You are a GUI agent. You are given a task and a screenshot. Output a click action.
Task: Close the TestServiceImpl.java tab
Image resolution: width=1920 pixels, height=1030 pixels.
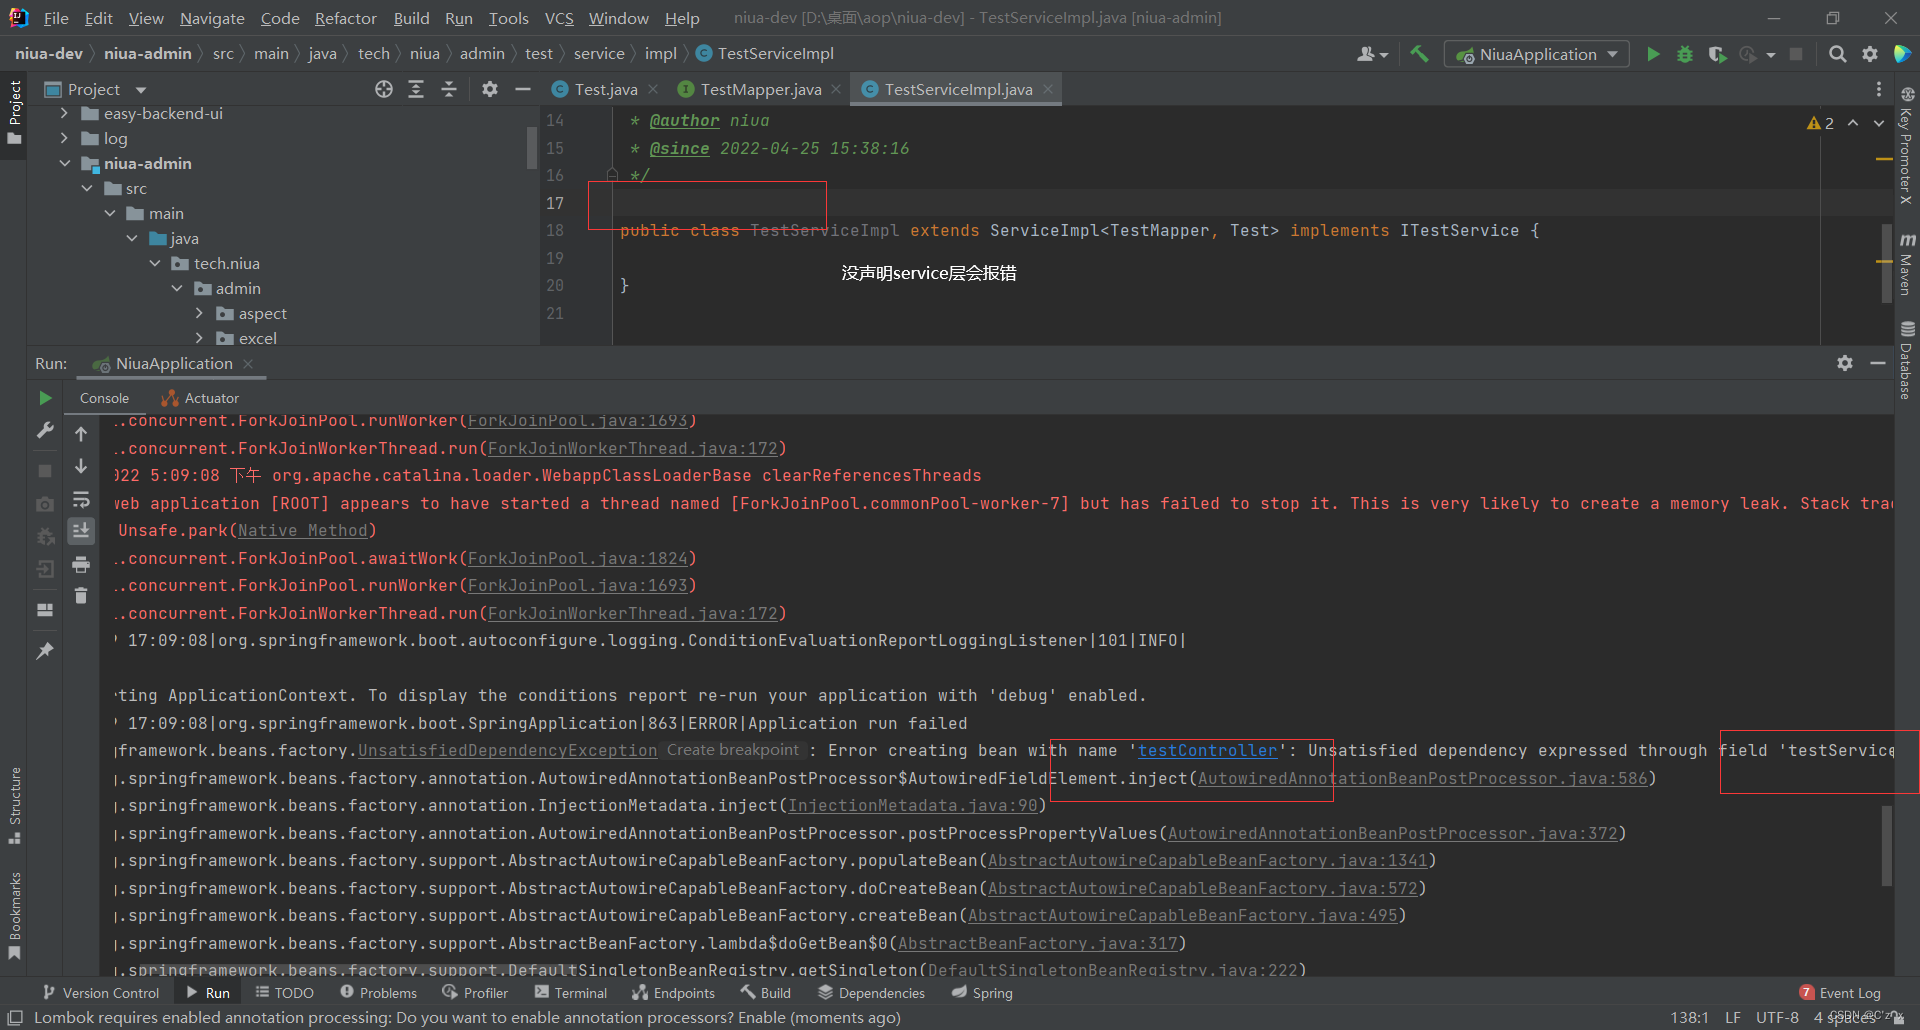pyautogui.click(x=1048, y=90)
